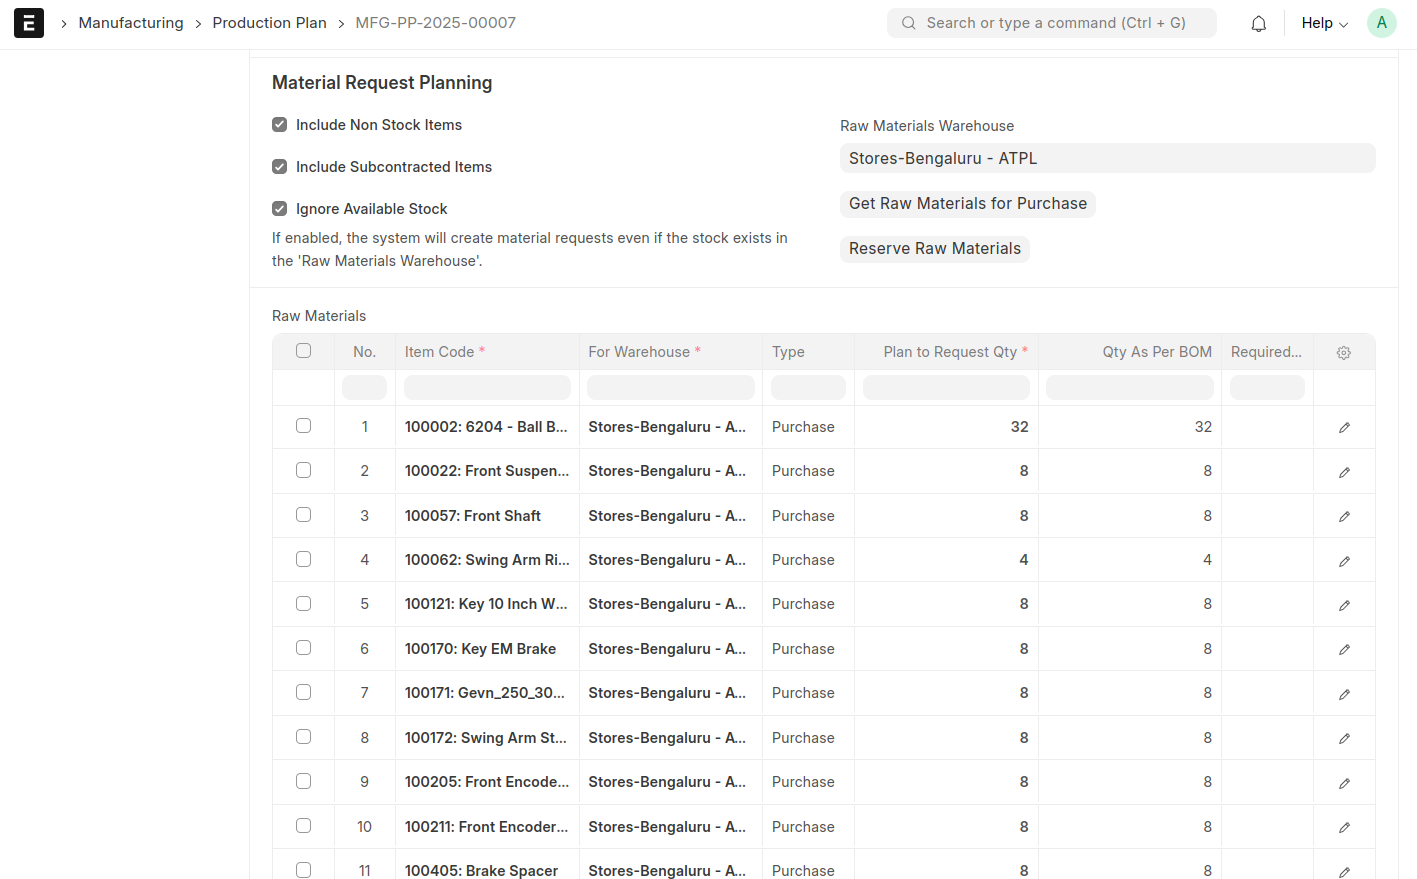Open Raw Materials table column settings gear
This screenshot has width=1417, height=879.
[x=1343, y=353]
